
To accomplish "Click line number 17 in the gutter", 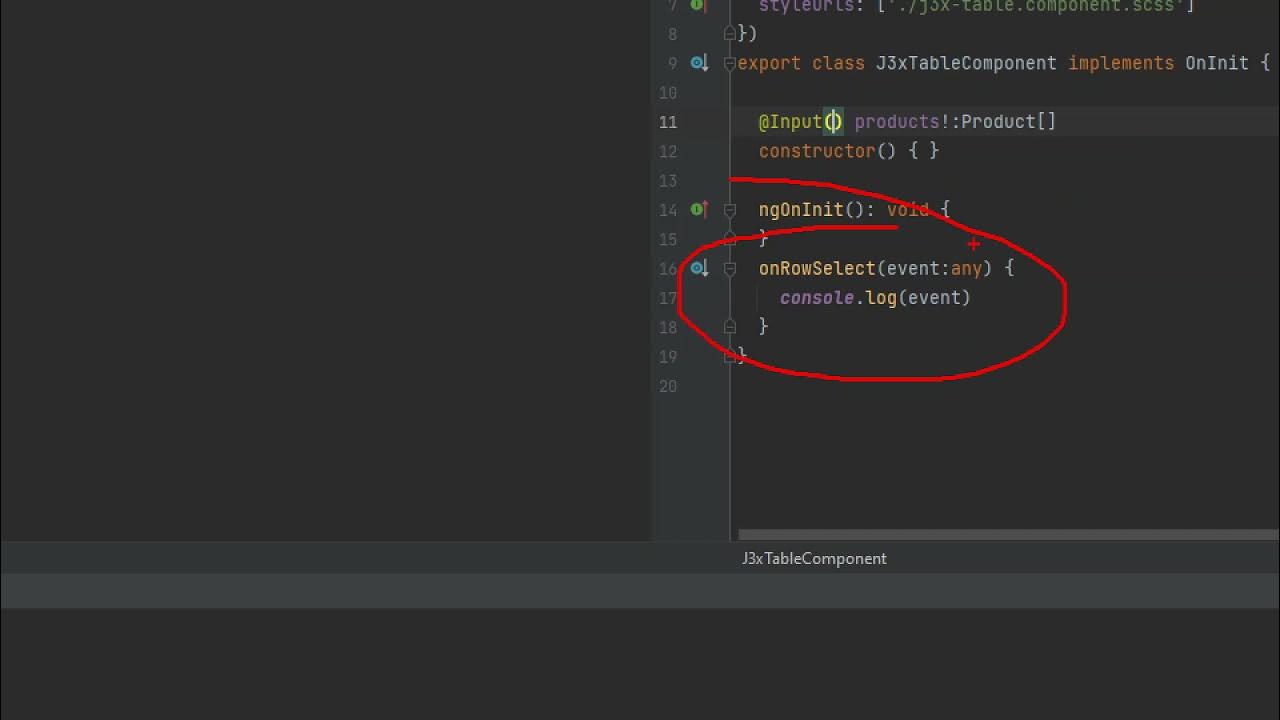I will (668, 298).
